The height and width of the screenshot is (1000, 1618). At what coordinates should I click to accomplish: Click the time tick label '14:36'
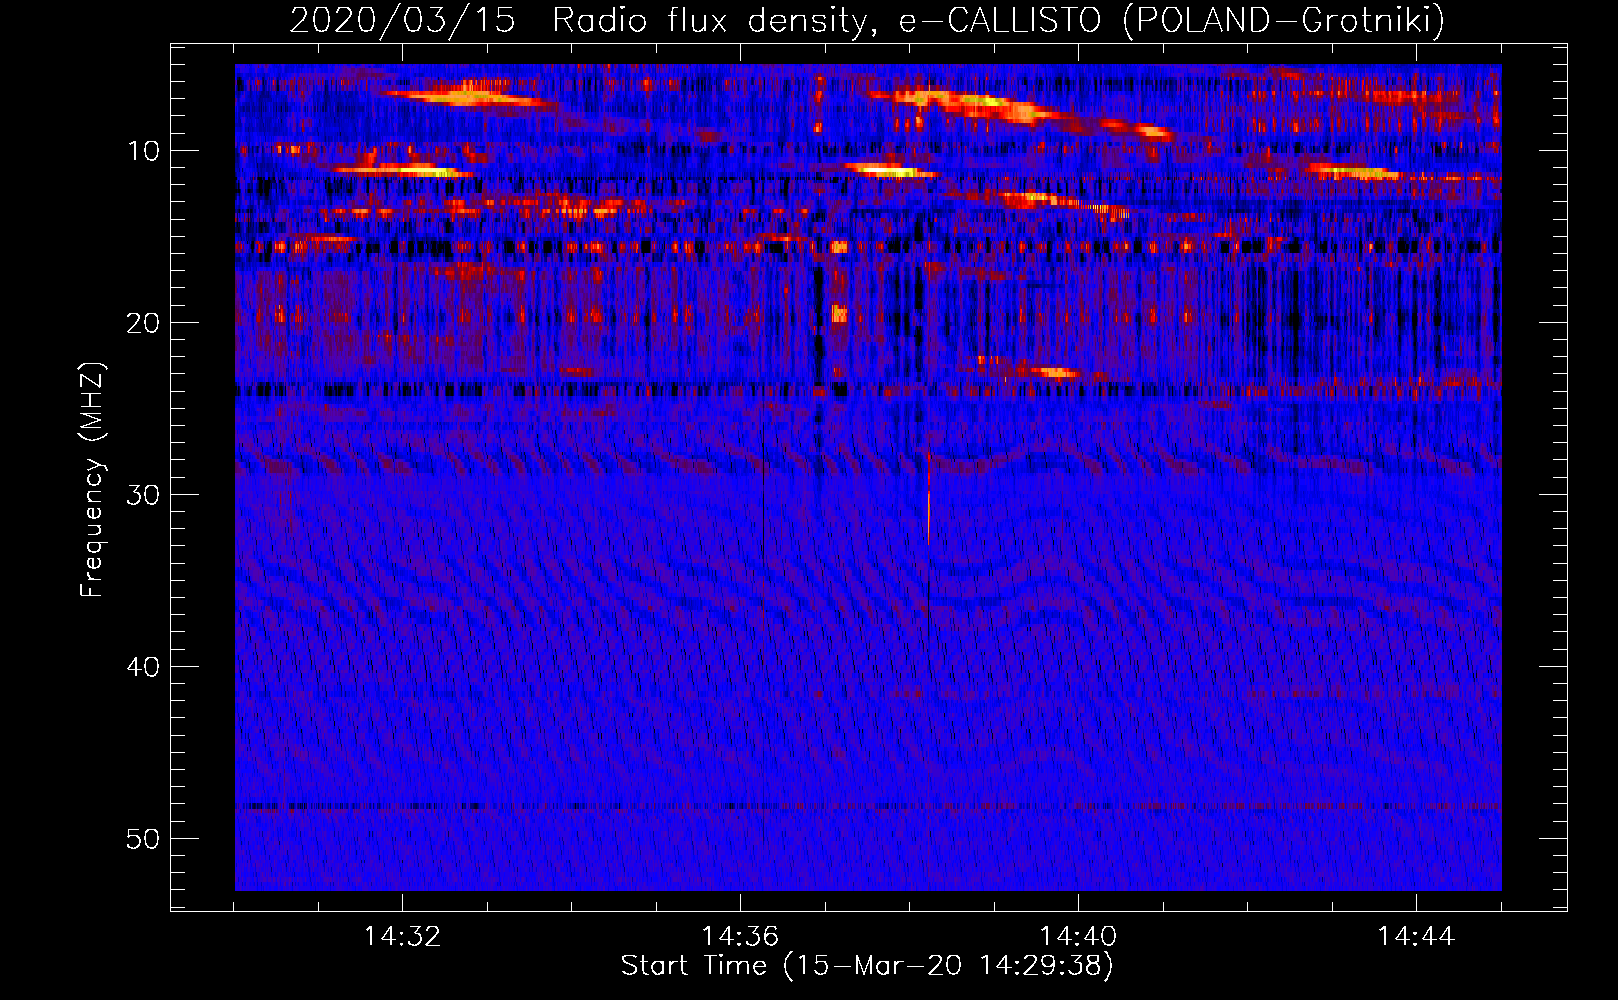click(x=740, y=937)
